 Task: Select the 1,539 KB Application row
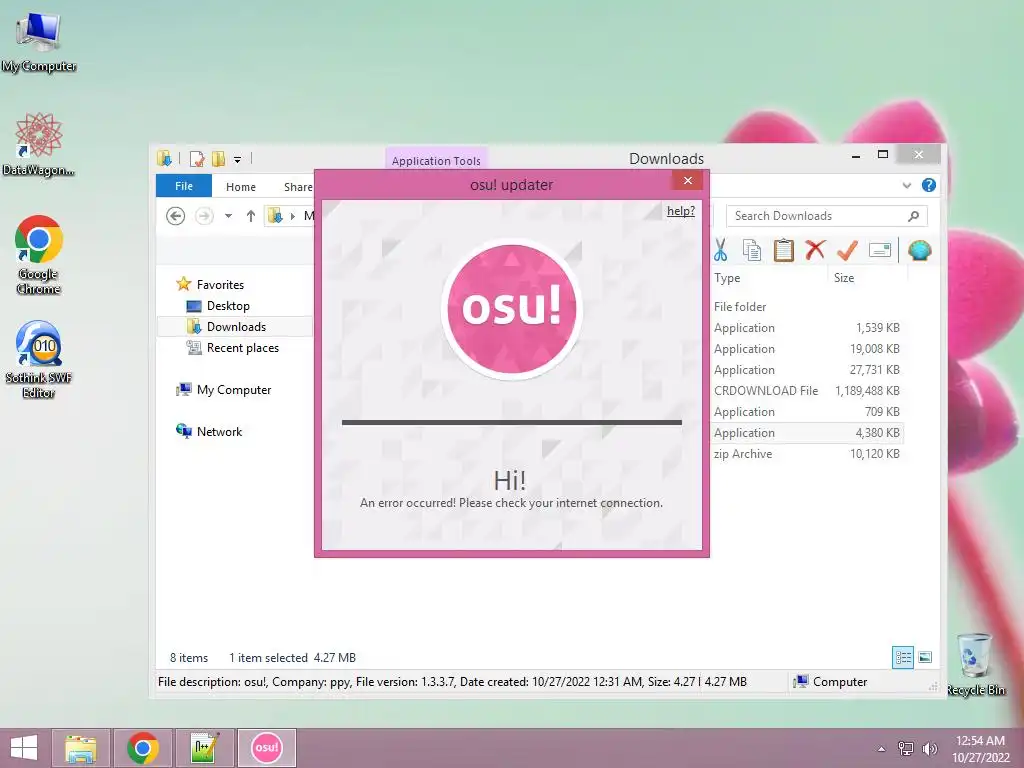tap(807, 328)
